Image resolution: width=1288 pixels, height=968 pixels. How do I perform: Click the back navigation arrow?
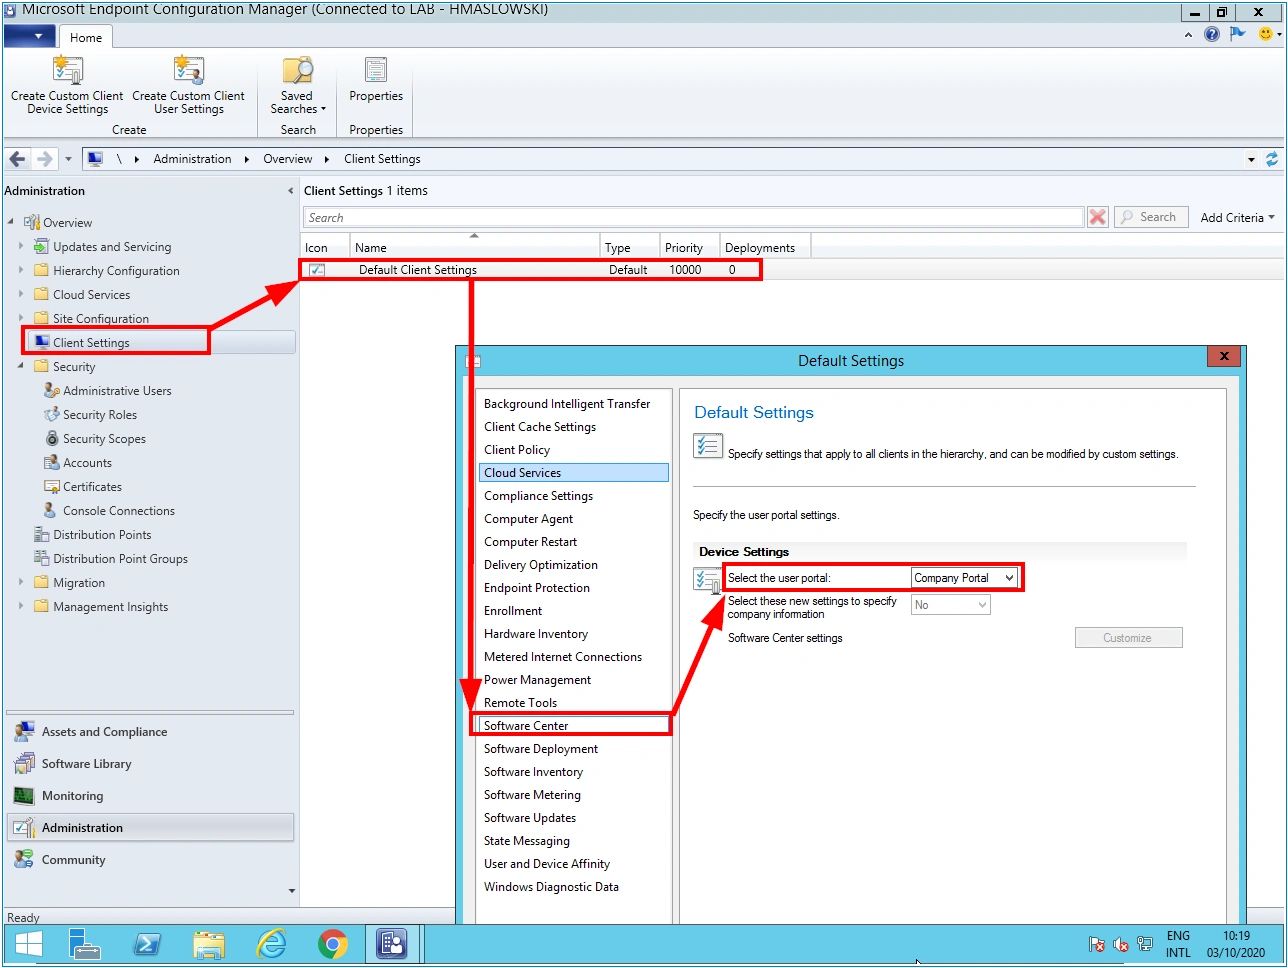(x=17, y=159)
